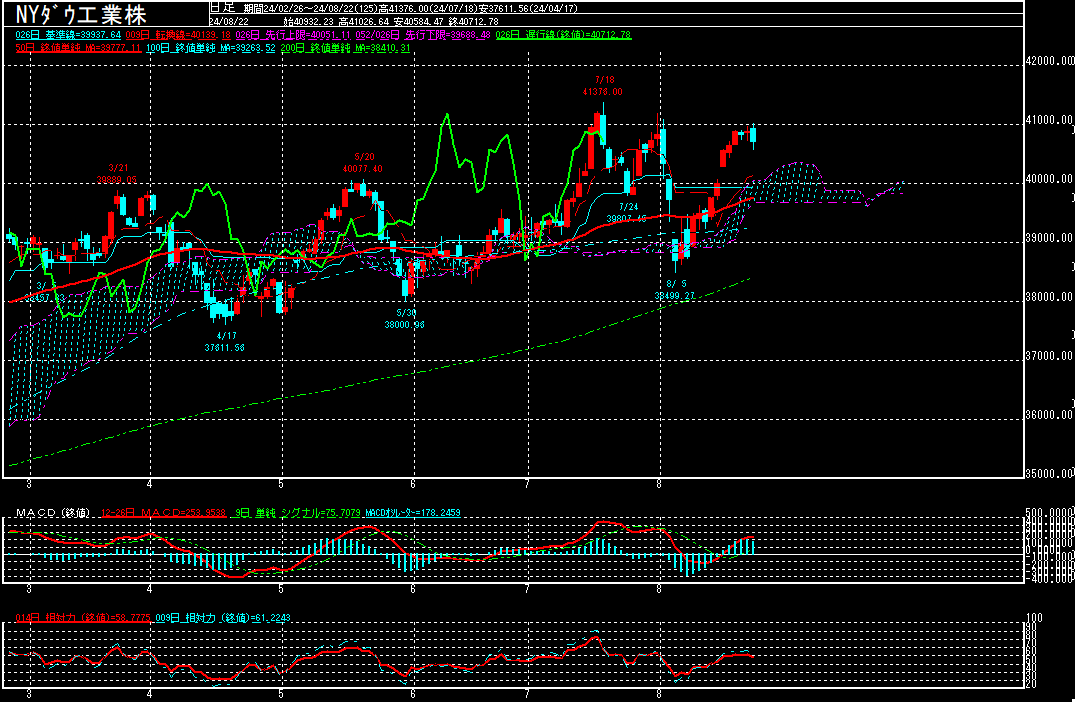Click the 5/20 40077.40 peak annotation
This screenshot has height=702, width=1076.
point(363,163)
